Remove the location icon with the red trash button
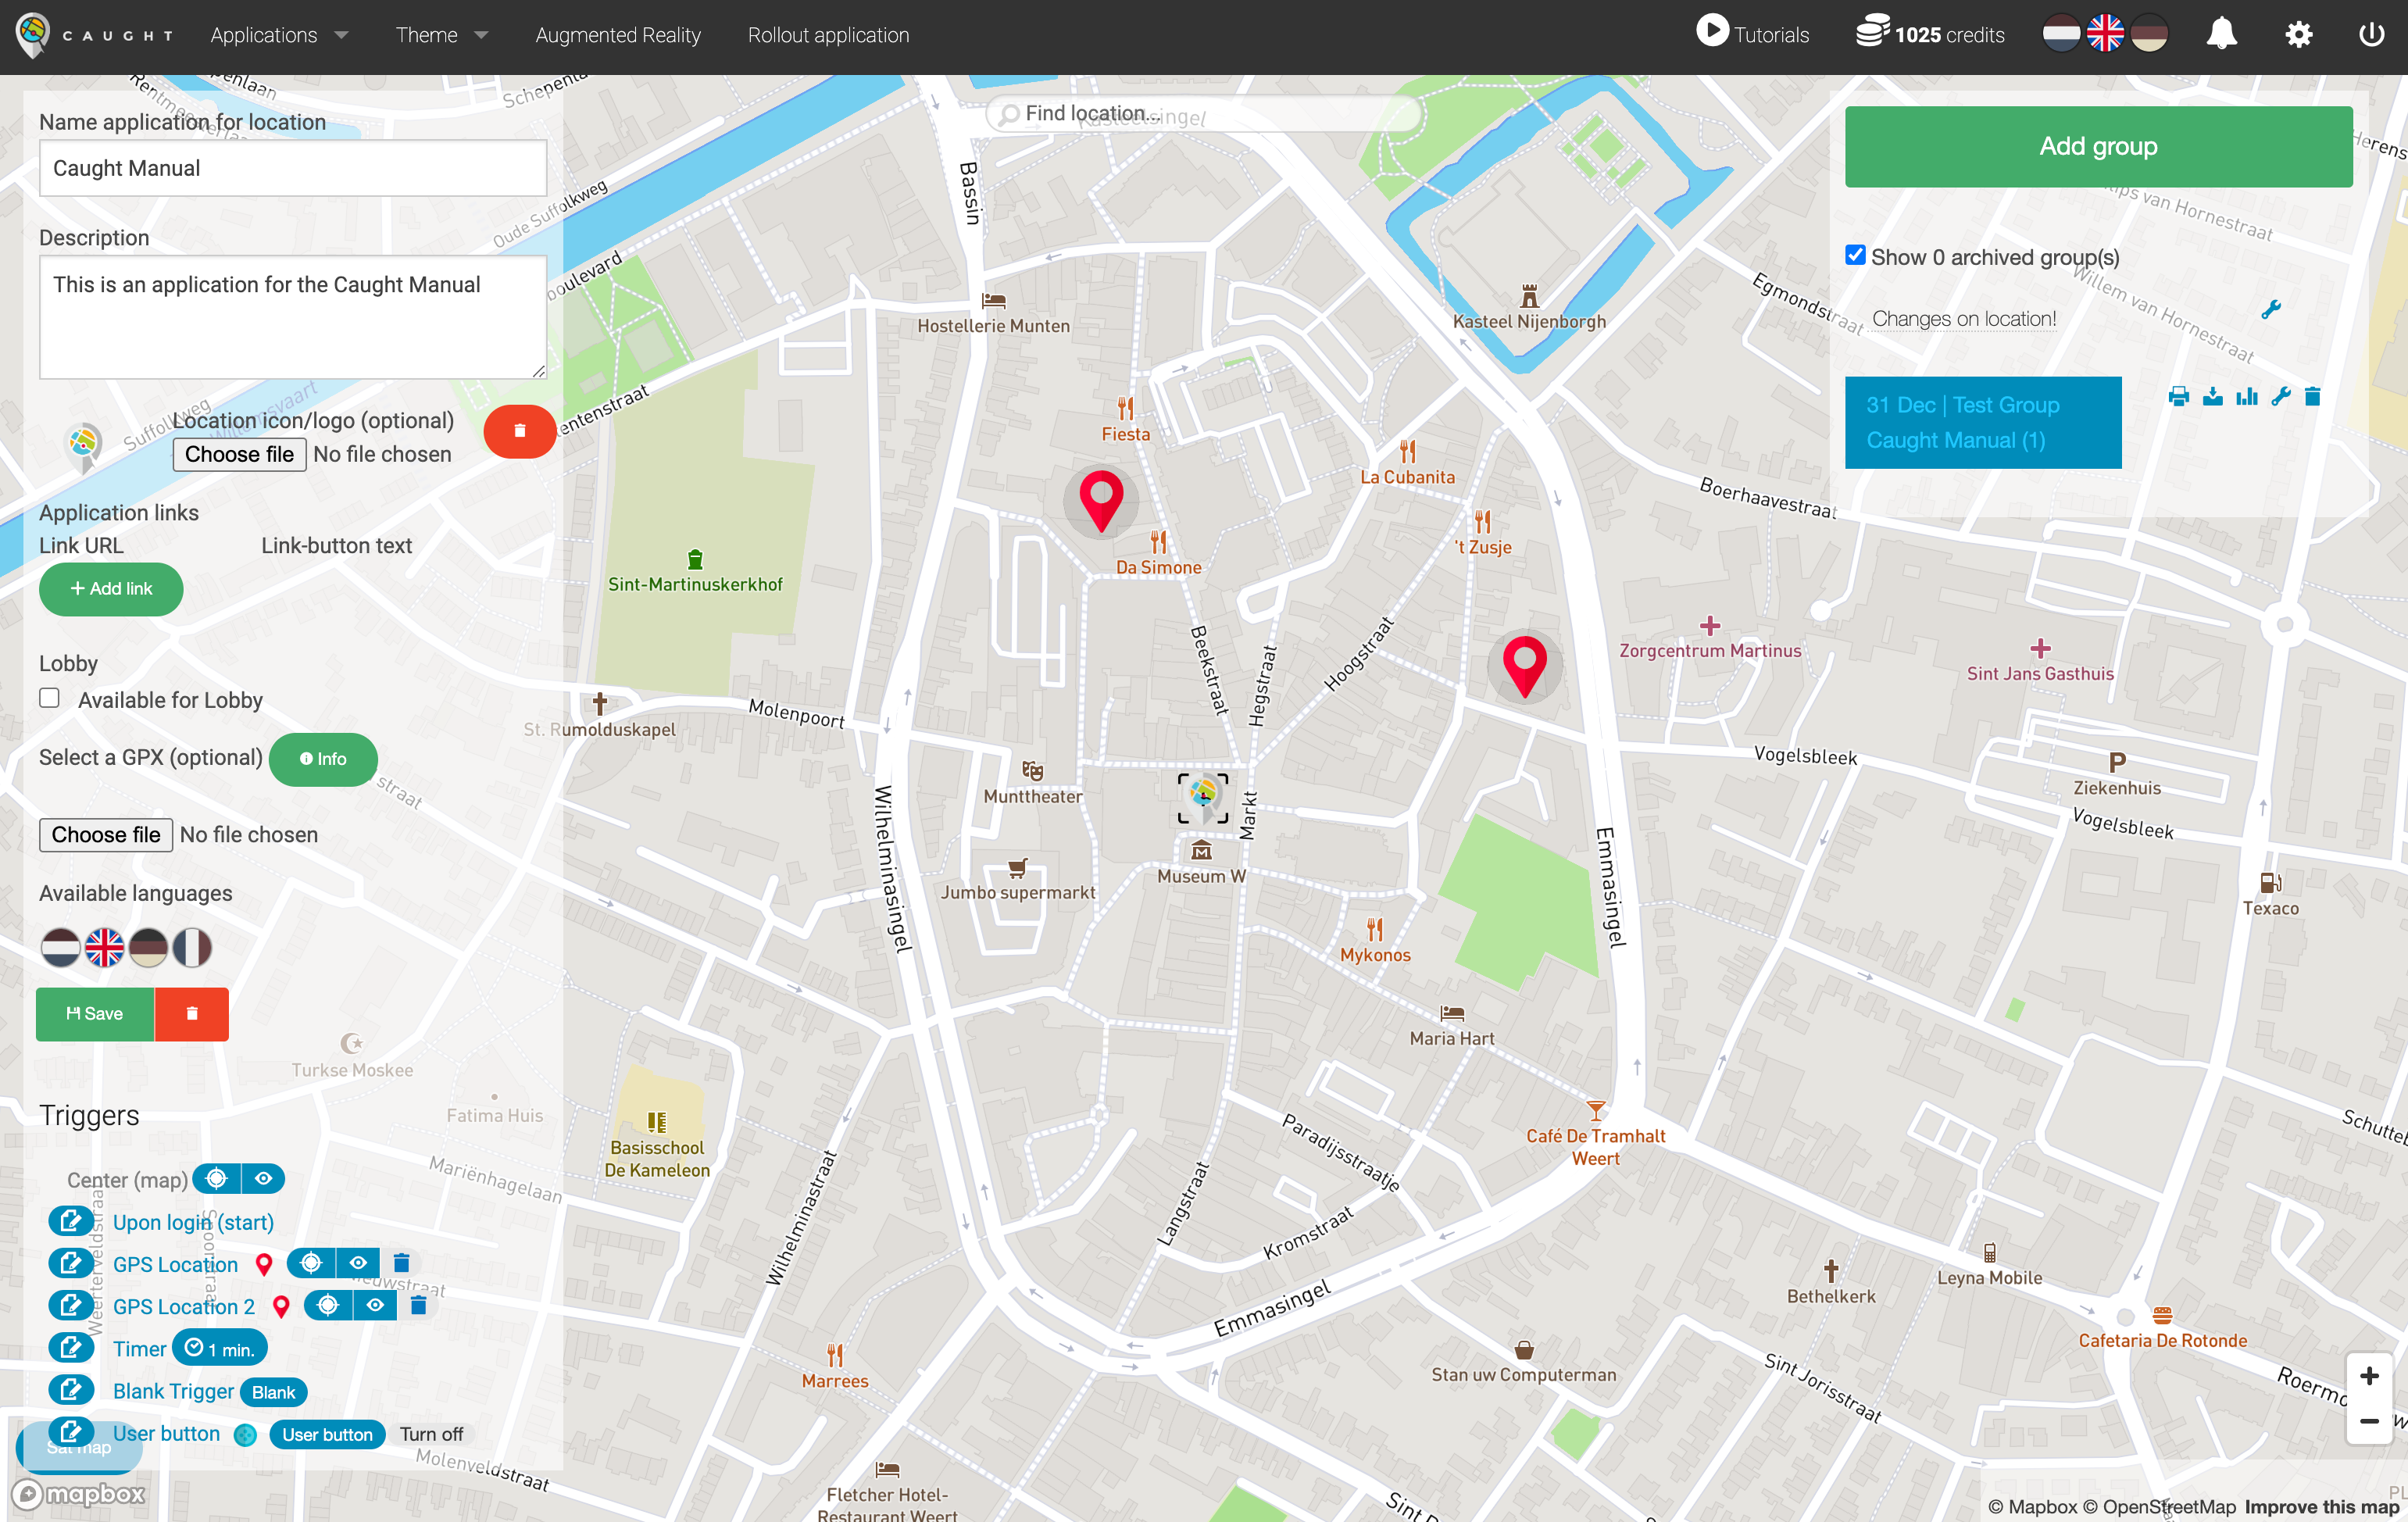This screenshot has width=2408, height=1522. coord(519,431)
